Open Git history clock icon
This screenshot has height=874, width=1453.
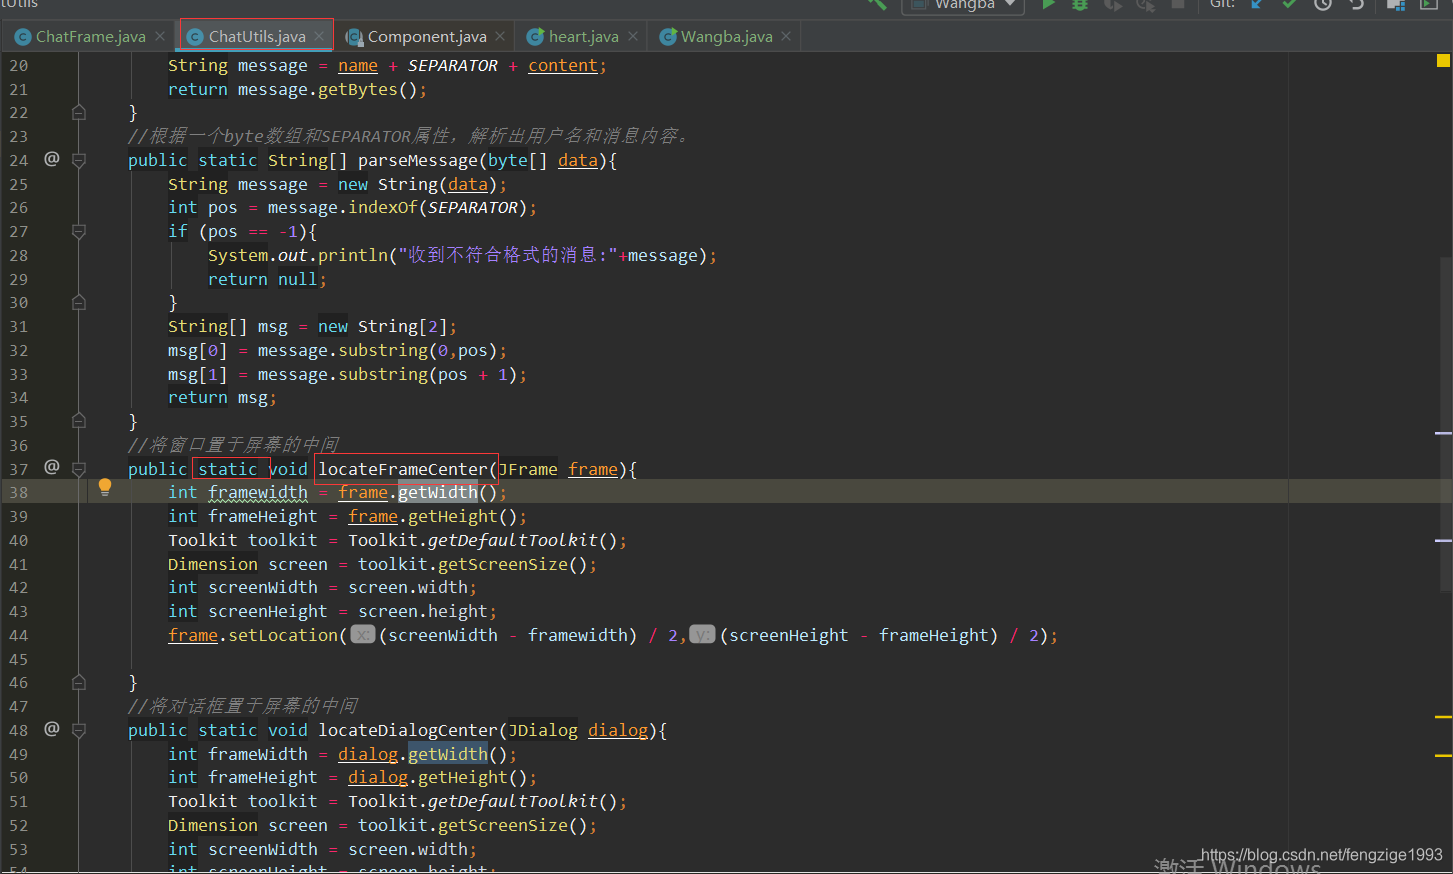(1323, 4)
